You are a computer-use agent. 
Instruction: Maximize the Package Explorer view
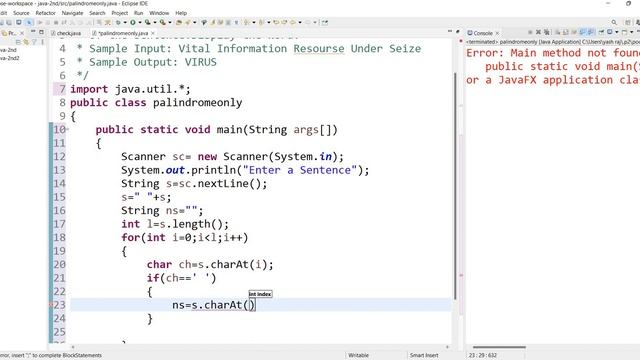pos(41,32)
